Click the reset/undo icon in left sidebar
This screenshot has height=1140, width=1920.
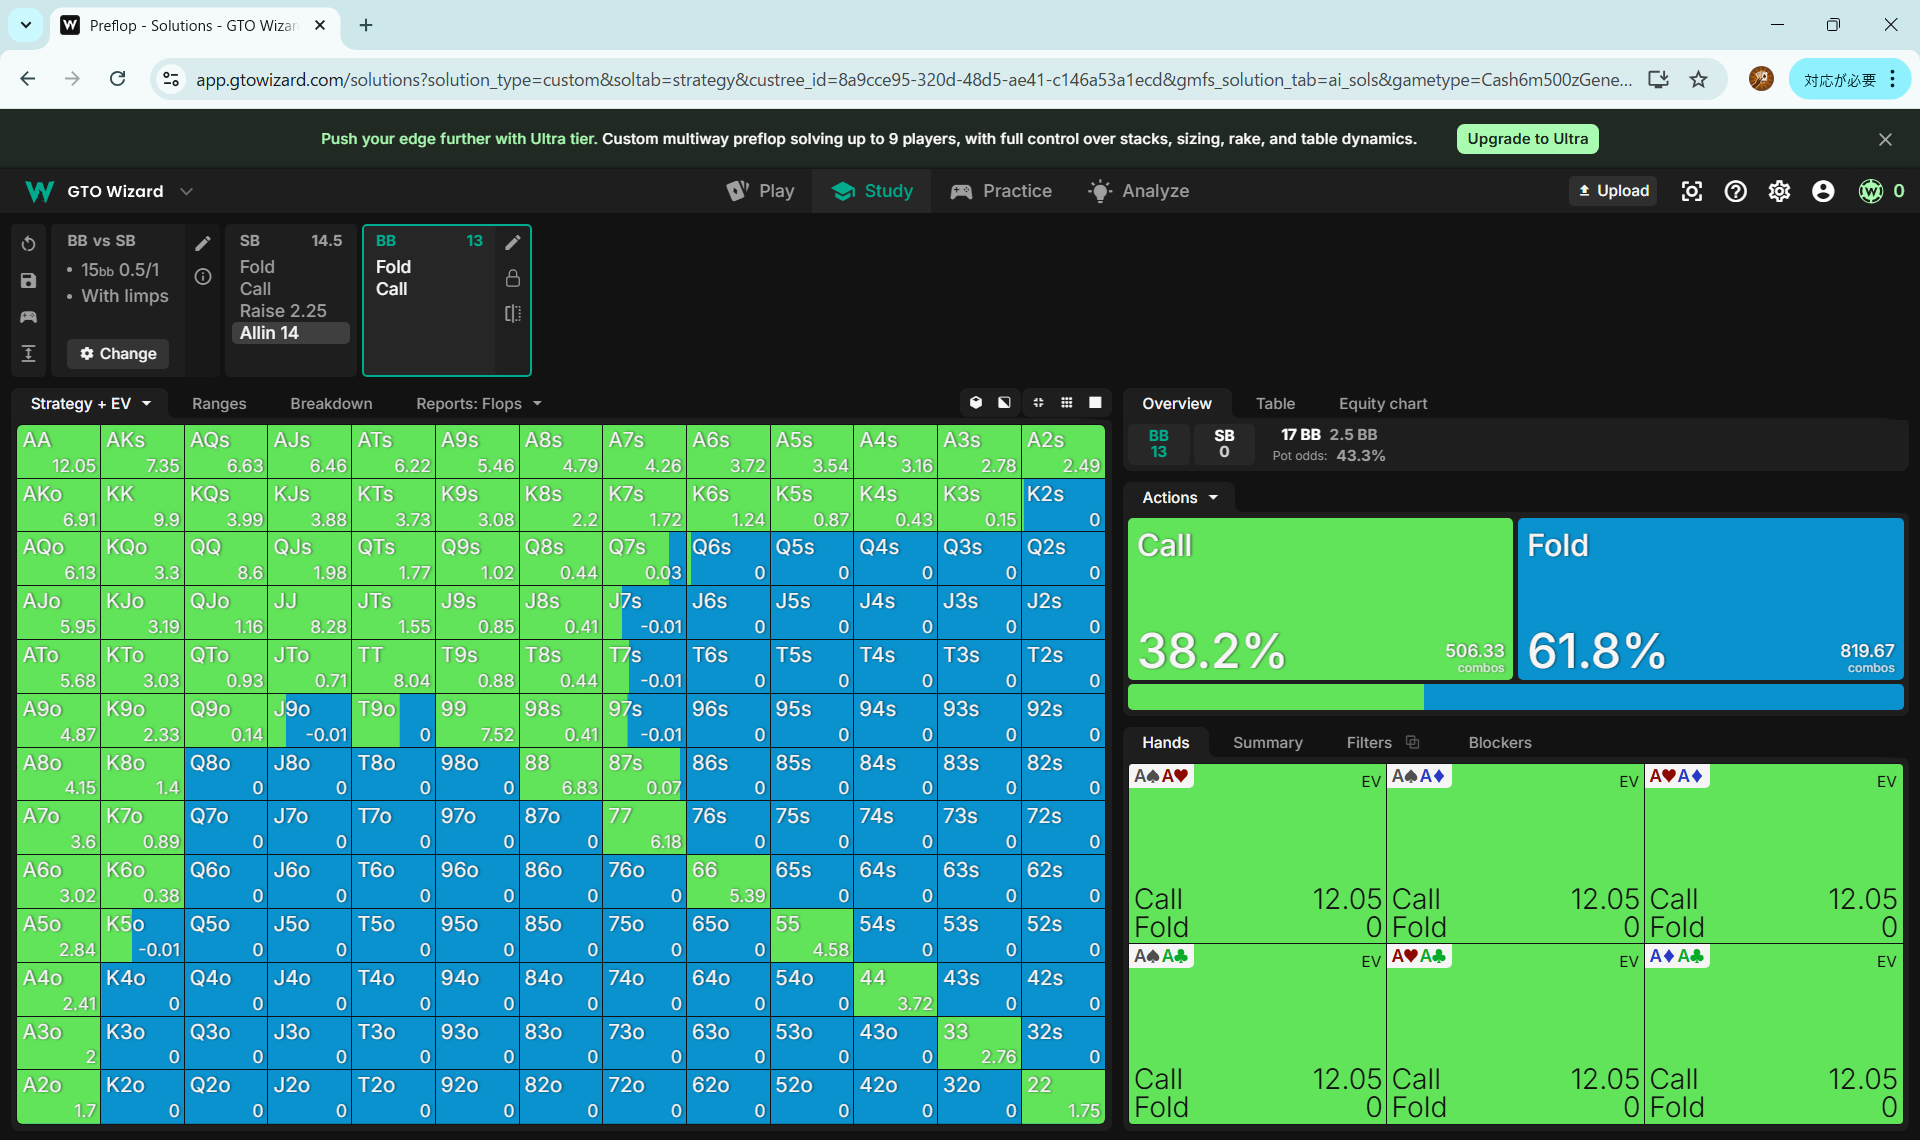click(28, 244)
